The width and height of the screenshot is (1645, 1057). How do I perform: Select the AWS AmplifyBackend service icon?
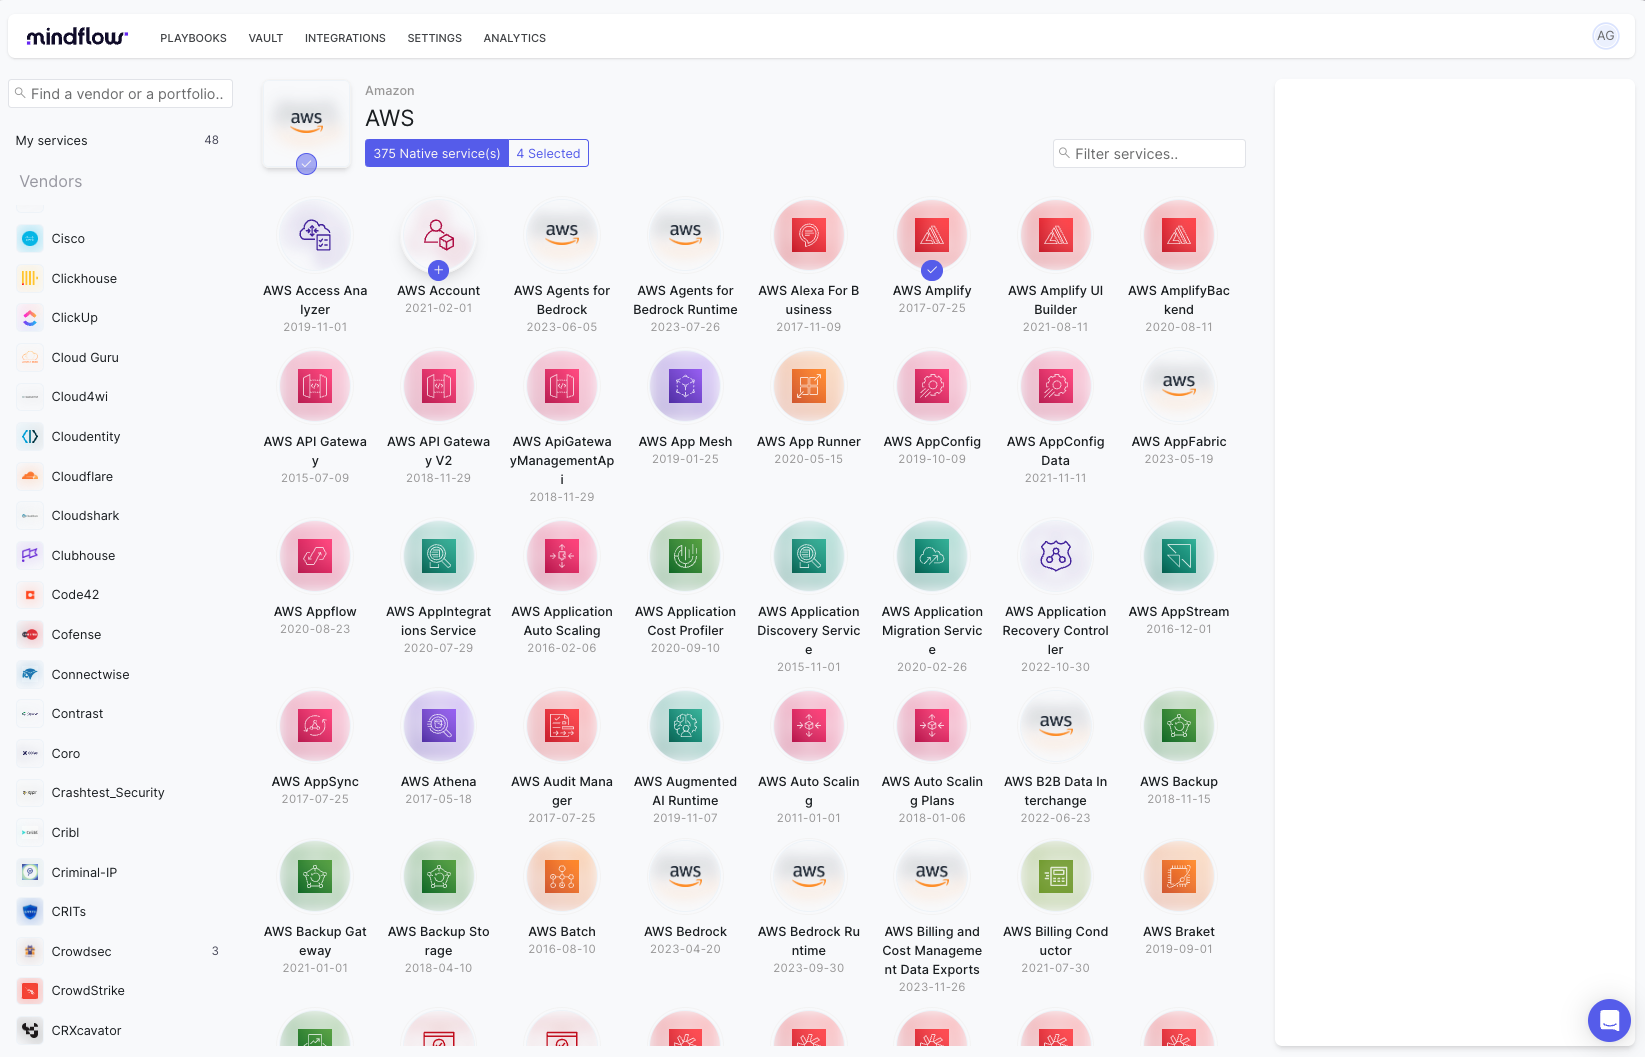point(1179,235)
